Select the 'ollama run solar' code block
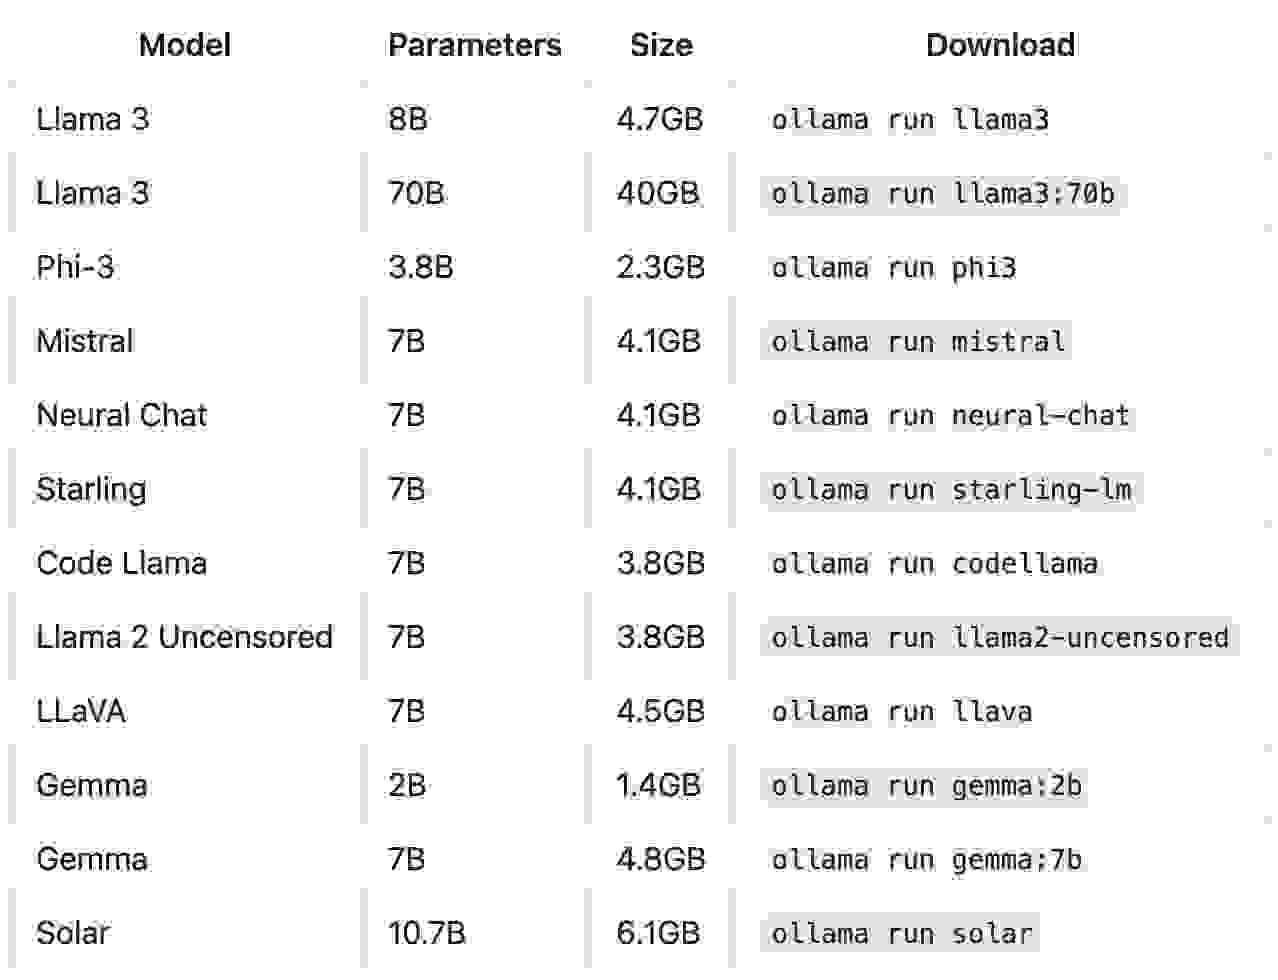 tap(902, 934)
